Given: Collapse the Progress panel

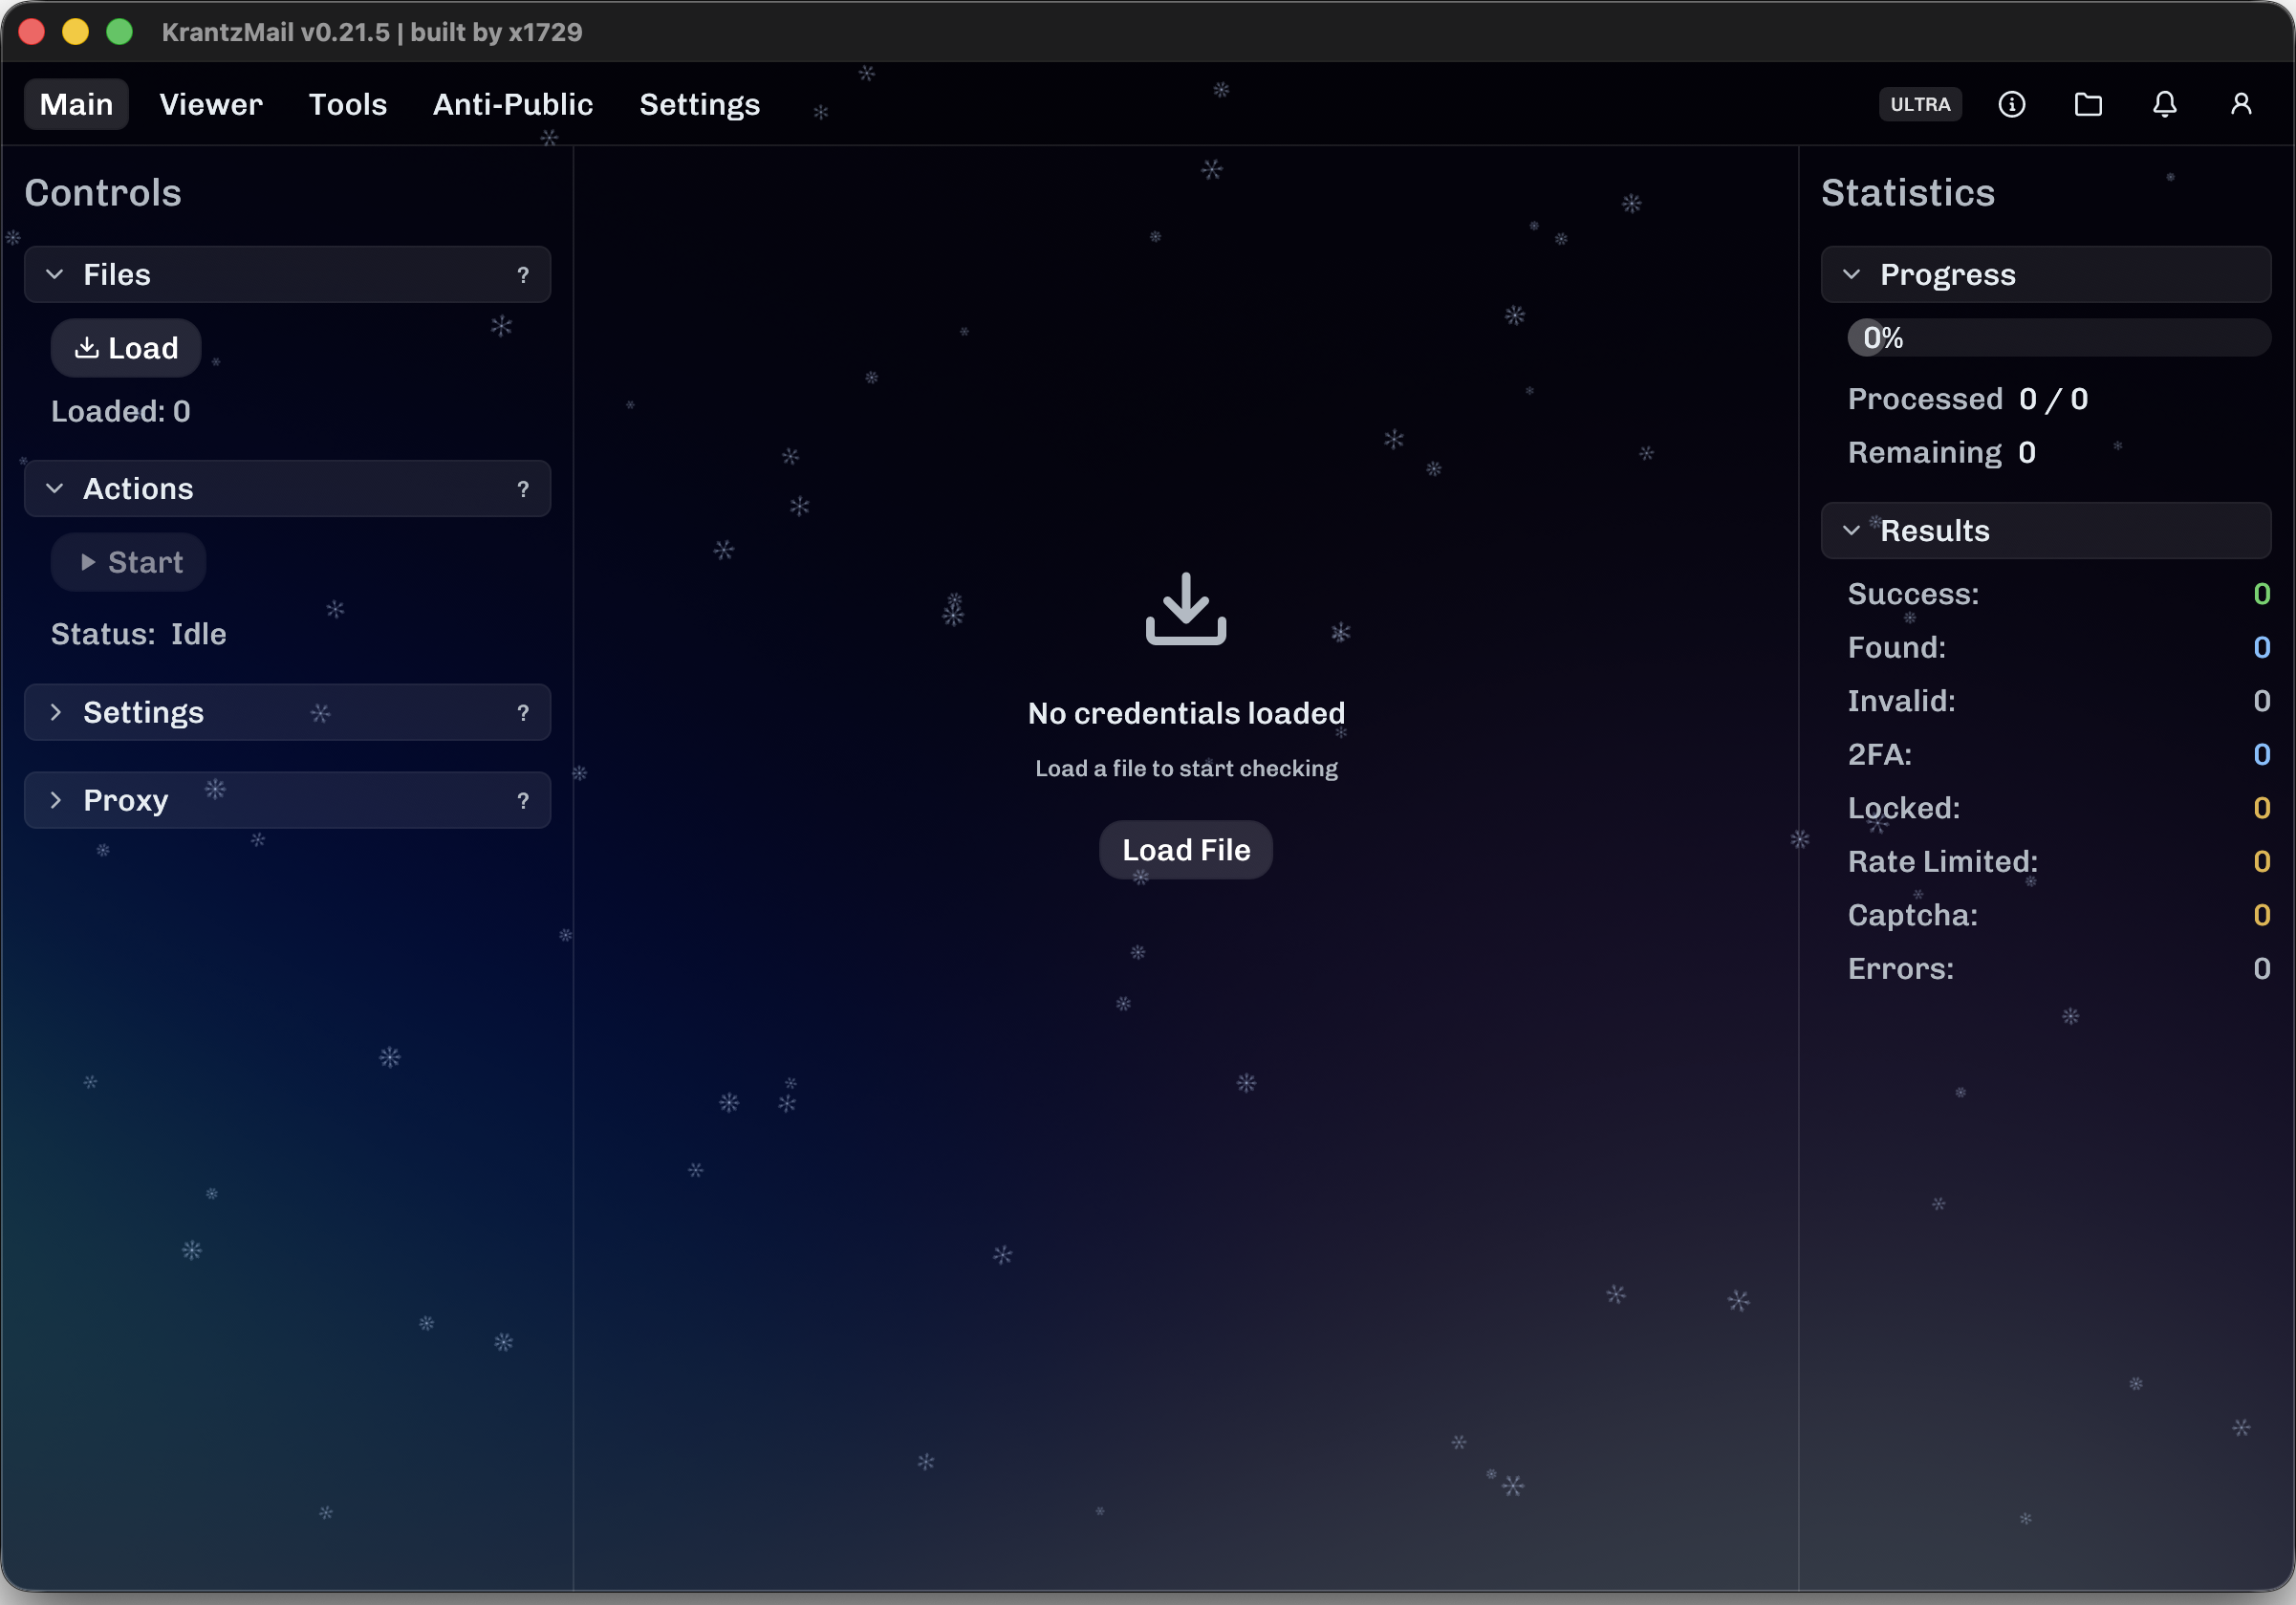Looking at the screenshot, I should pos(1851,275).
